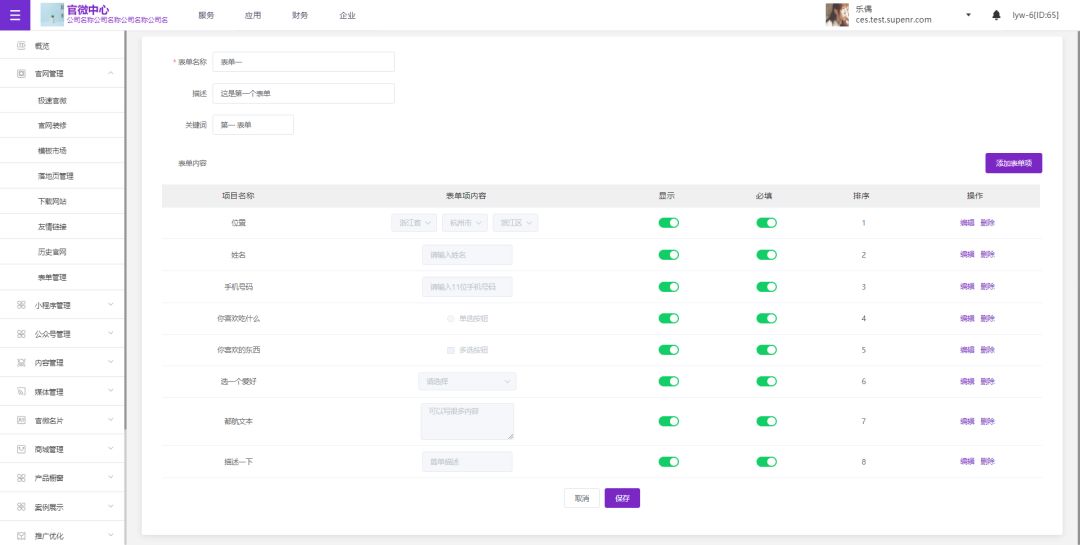Open the account dropdown arrow beside 乐偶

point(968,15)
